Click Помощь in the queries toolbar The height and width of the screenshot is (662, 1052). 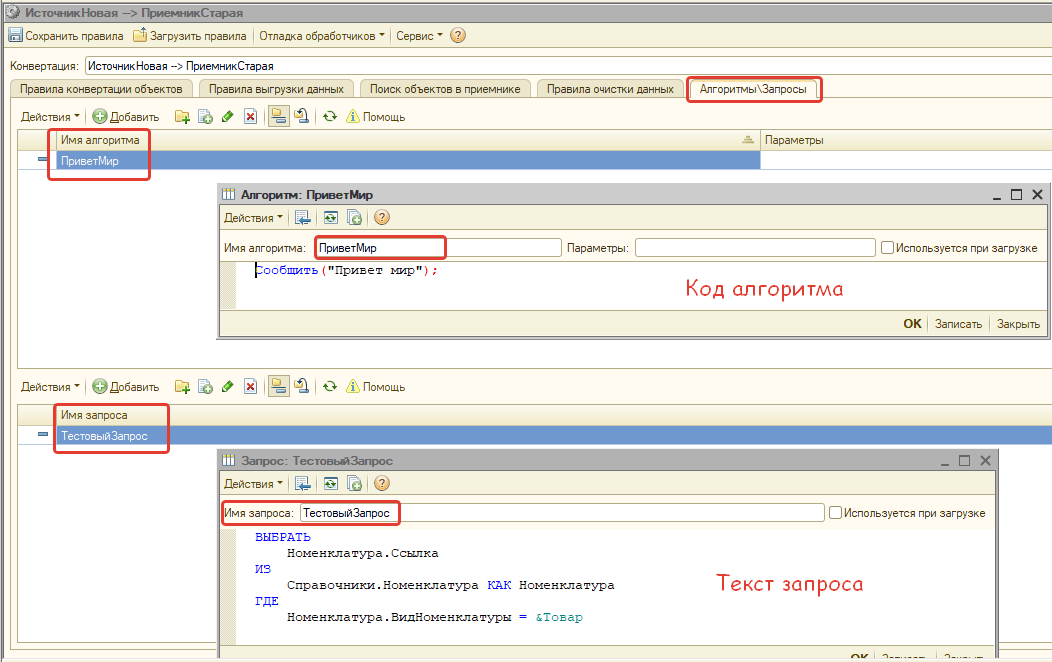coord(376,387)
